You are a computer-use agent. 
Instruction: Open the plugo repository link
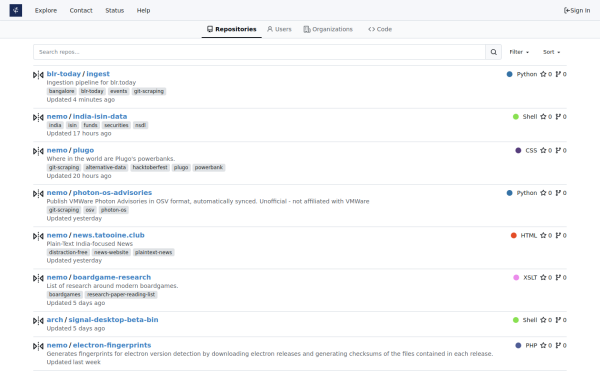(83, 150)
